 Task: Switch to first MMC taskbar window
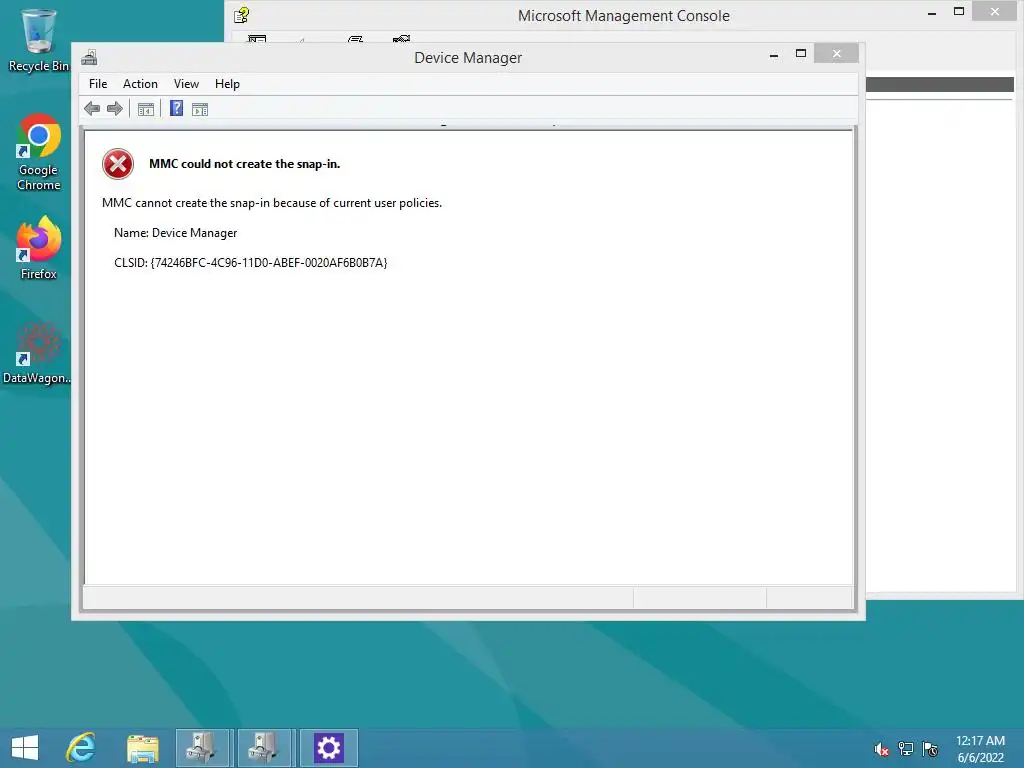click(202, 748)
